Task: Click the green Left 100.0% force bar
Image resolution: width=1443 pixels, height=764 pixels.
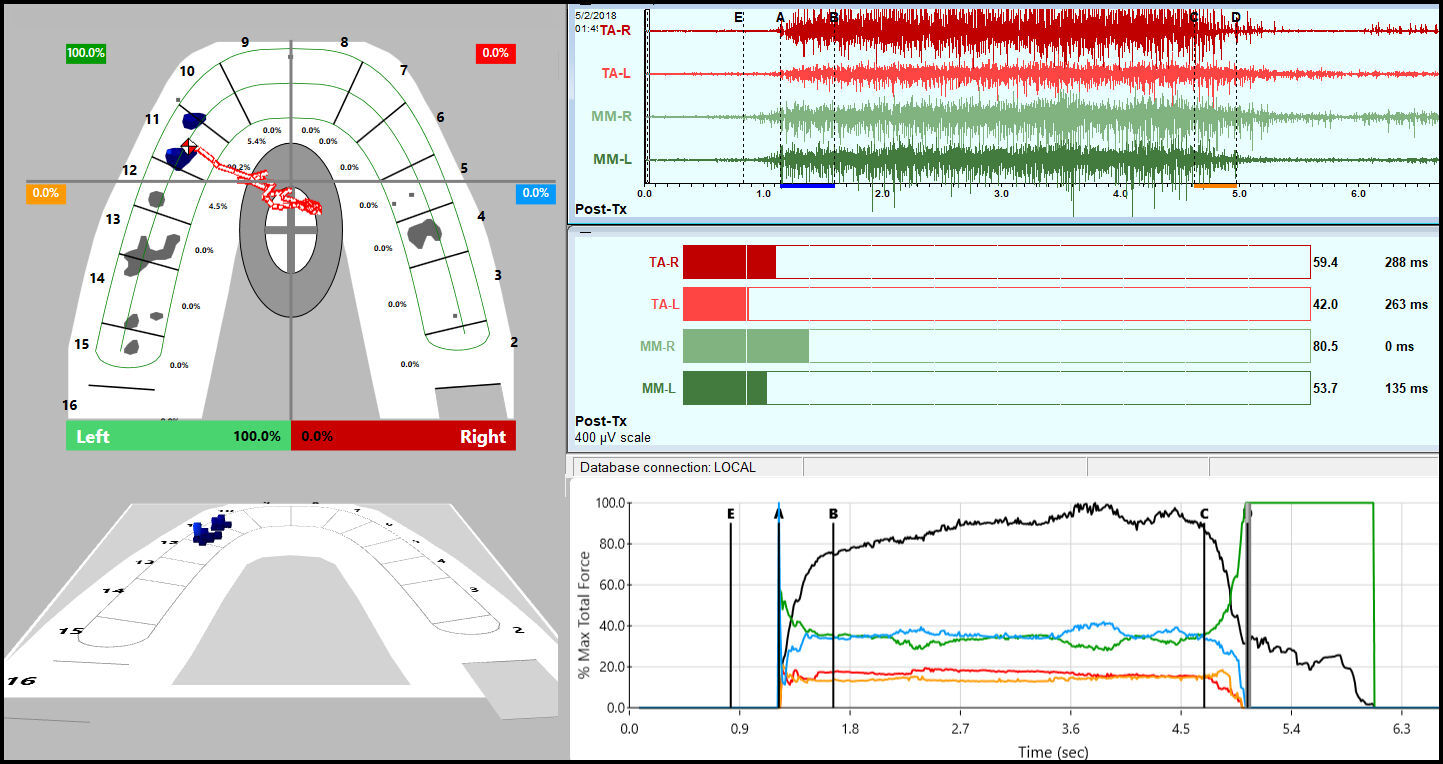Action: pyautogui.click(x=177, y=436)
